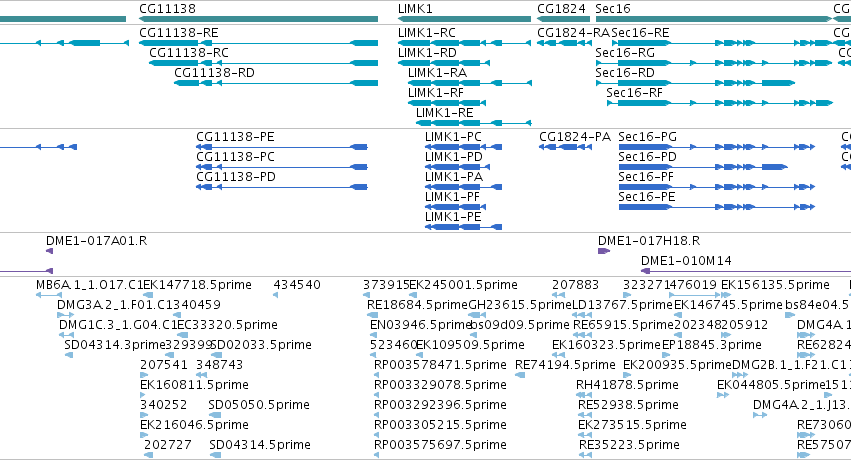The image size is (851, 460).
Task: Select the Sec16-RG transcript label
Action: coord(625,53)
